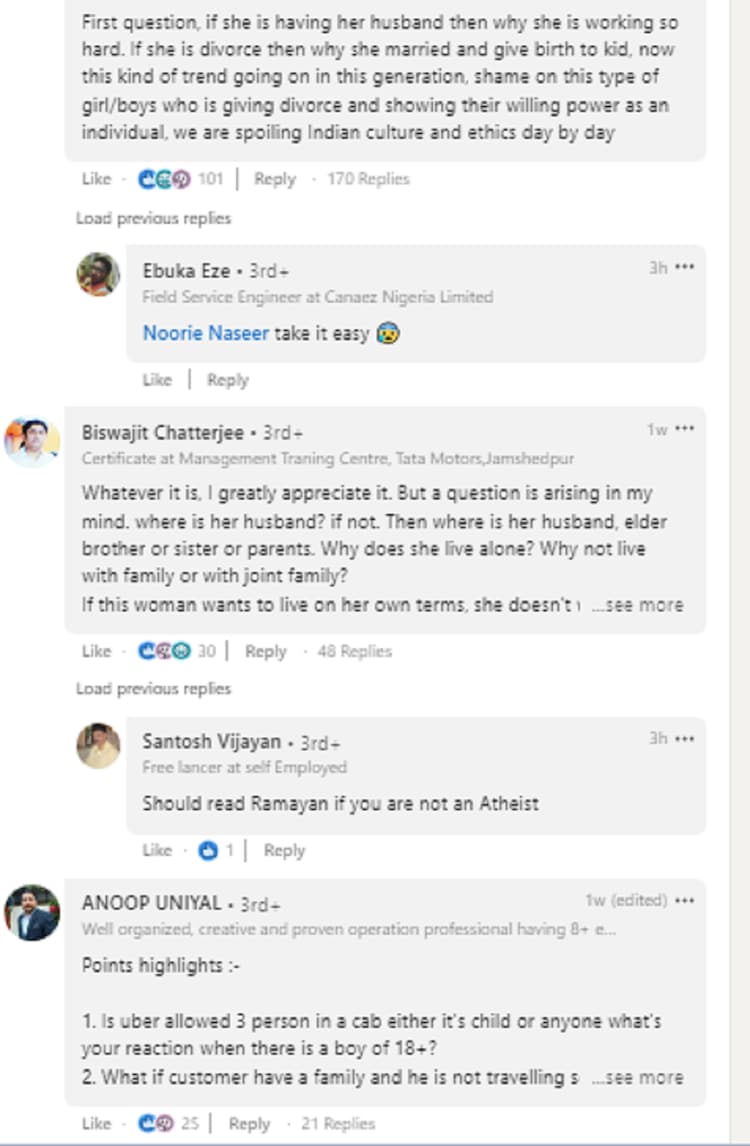Image resolution: width=750 pixels, height=1146 pixels.
Task: Click the thumbs-up reaction on Santosh's reply
Action: click(208, 850)
